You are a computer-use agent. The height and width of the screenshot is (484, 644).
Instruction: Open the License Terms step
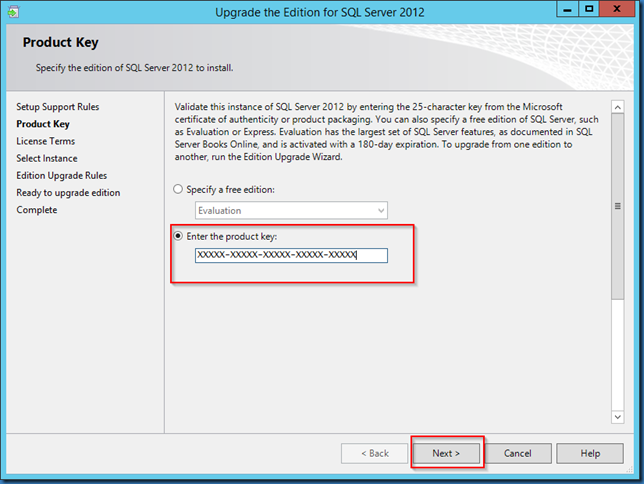tap(46, 141)
